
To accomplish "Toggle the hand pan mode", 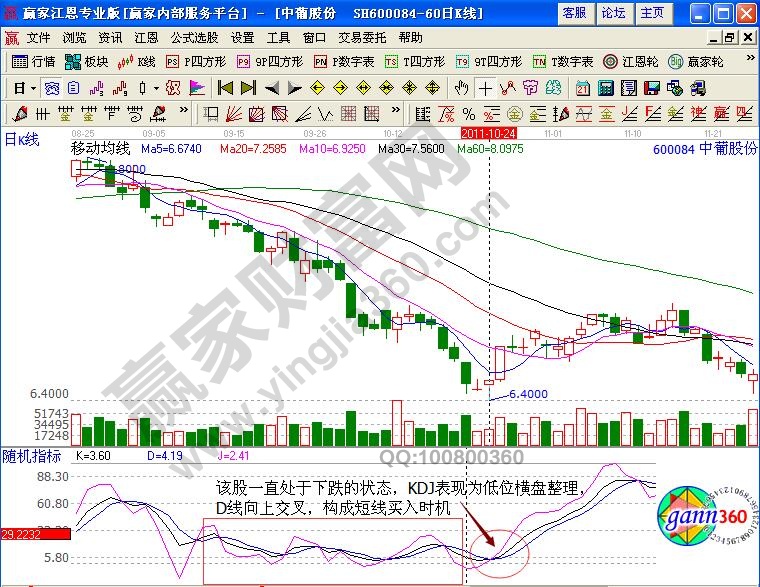I will (x=462, y=88).
